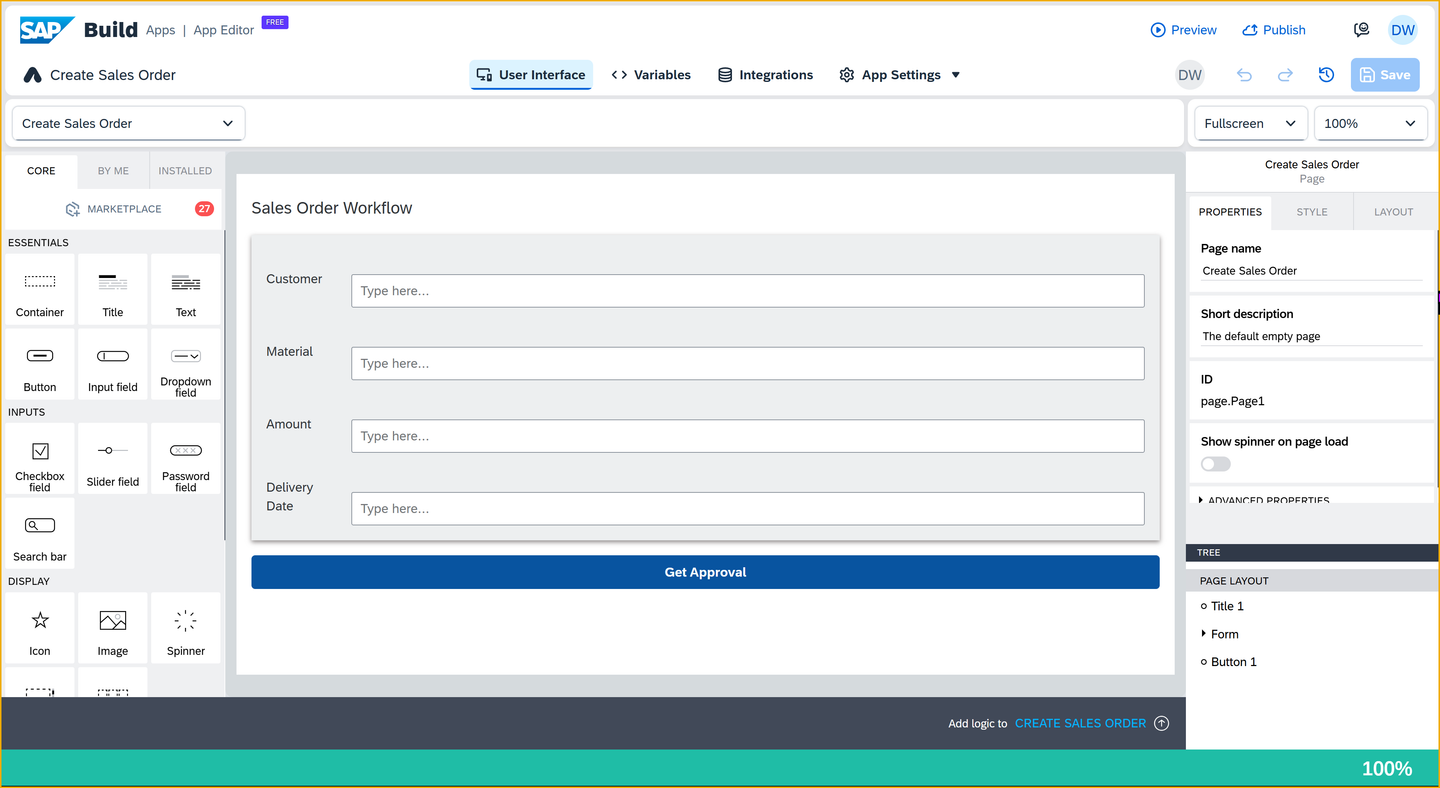Click the grey DW collaborator avatar
The width and height of the screenshot is (1440, 788).
1190,75
